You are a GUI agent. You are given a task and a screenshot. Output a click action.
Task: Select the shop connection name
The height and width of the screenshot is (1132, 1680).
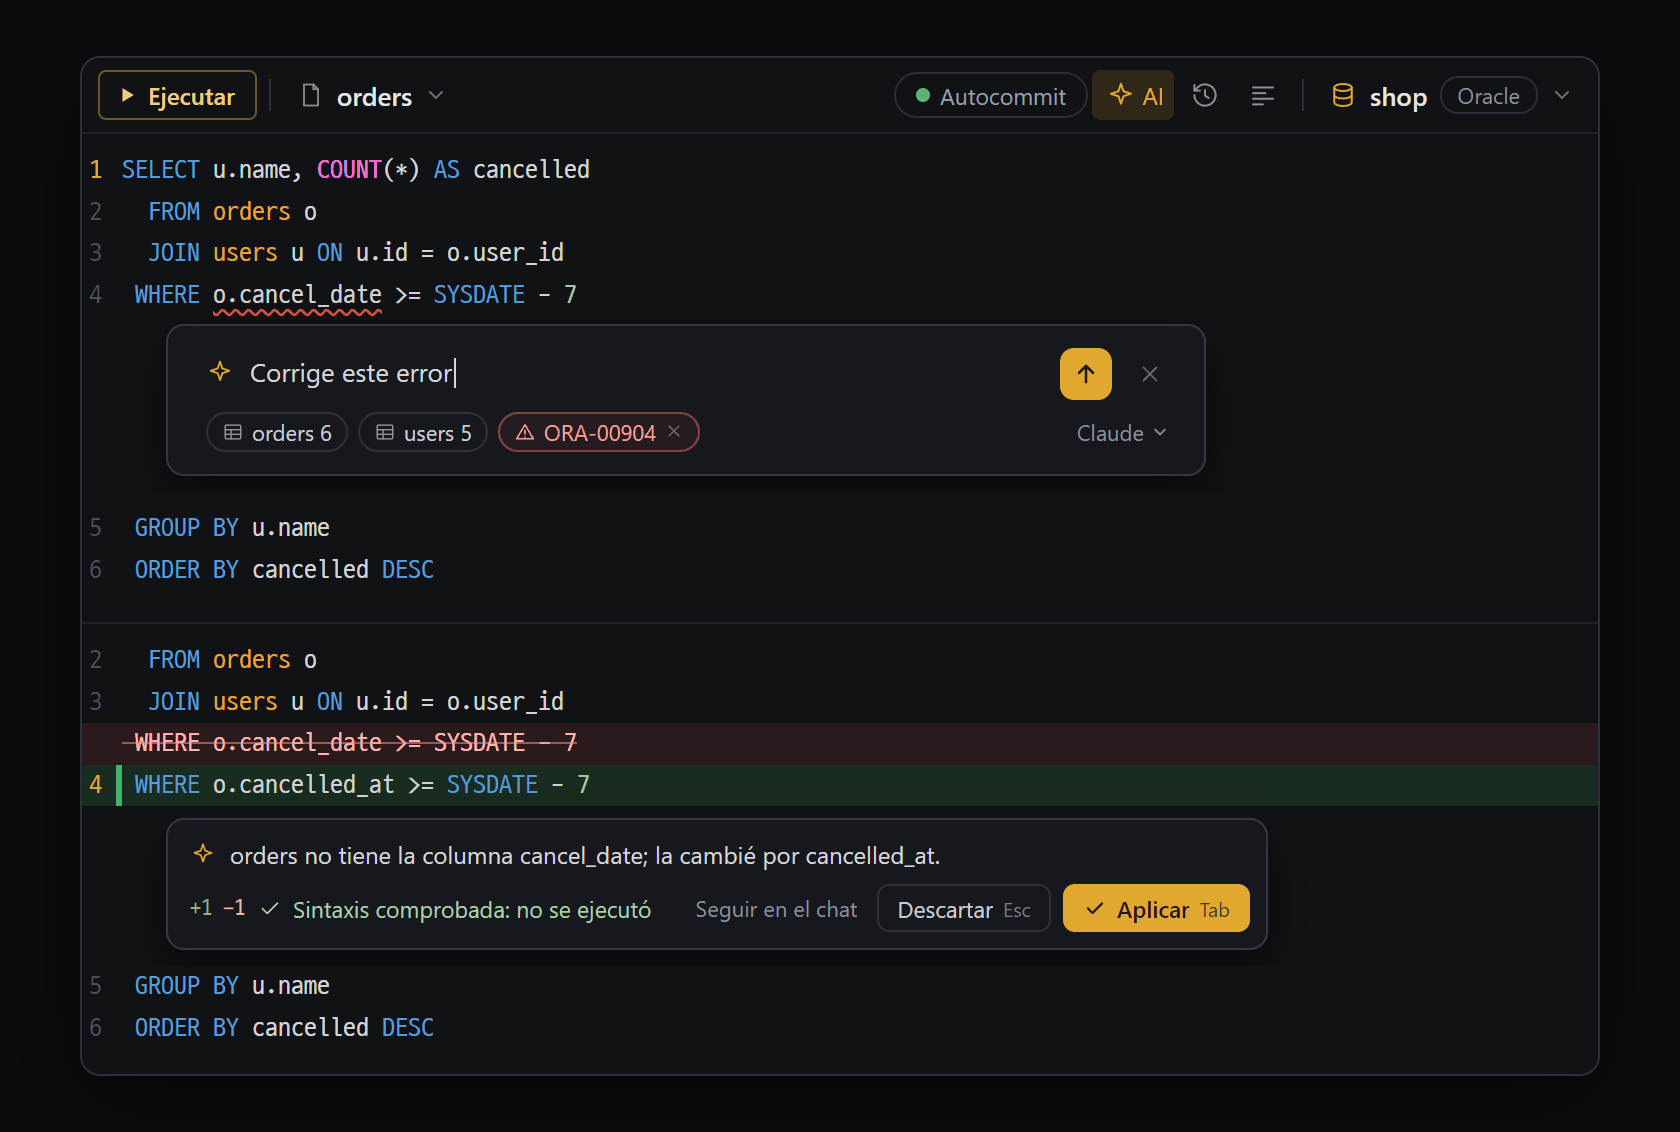[x=1398, y=97]
